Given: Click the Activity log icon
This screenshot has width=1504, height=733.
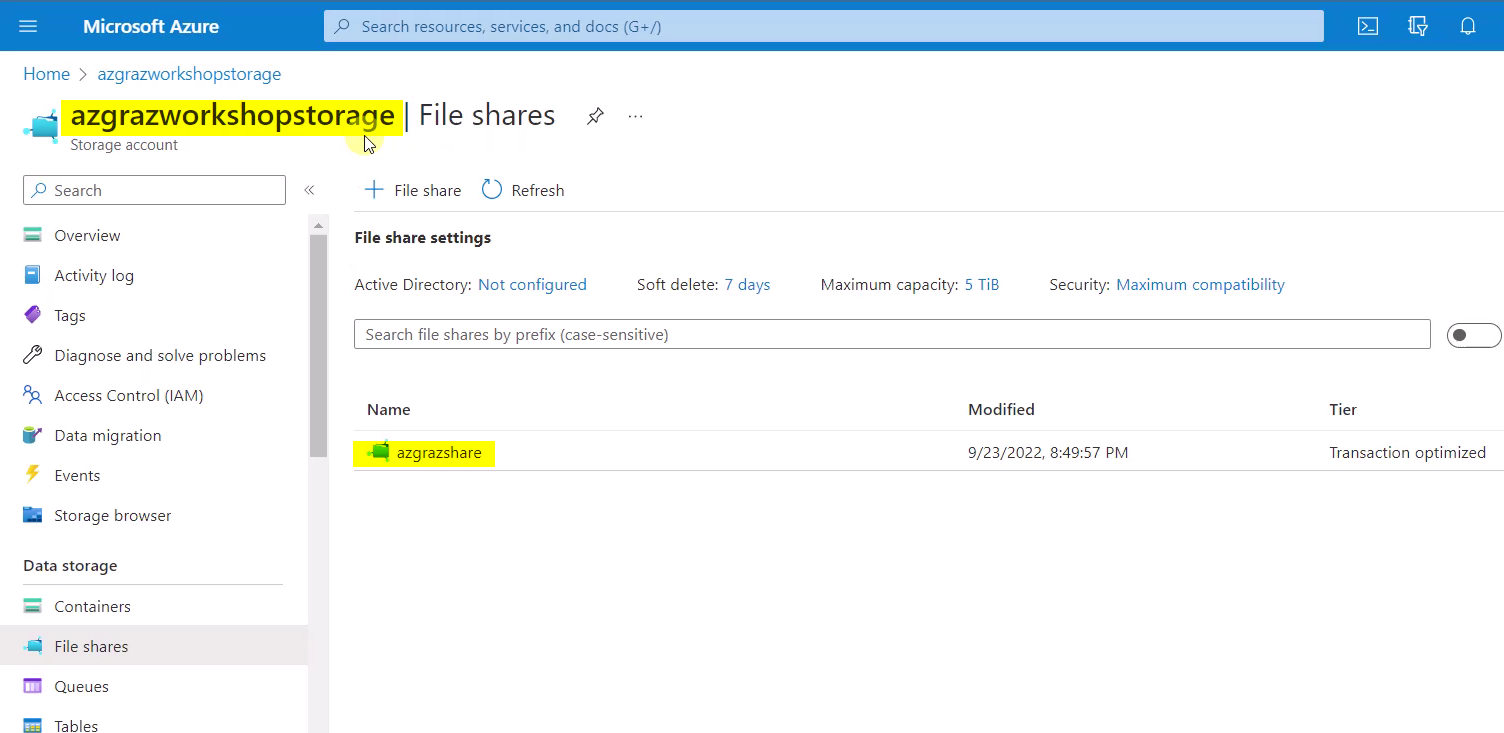Looking at the screenshot, I should pos(33,275).
